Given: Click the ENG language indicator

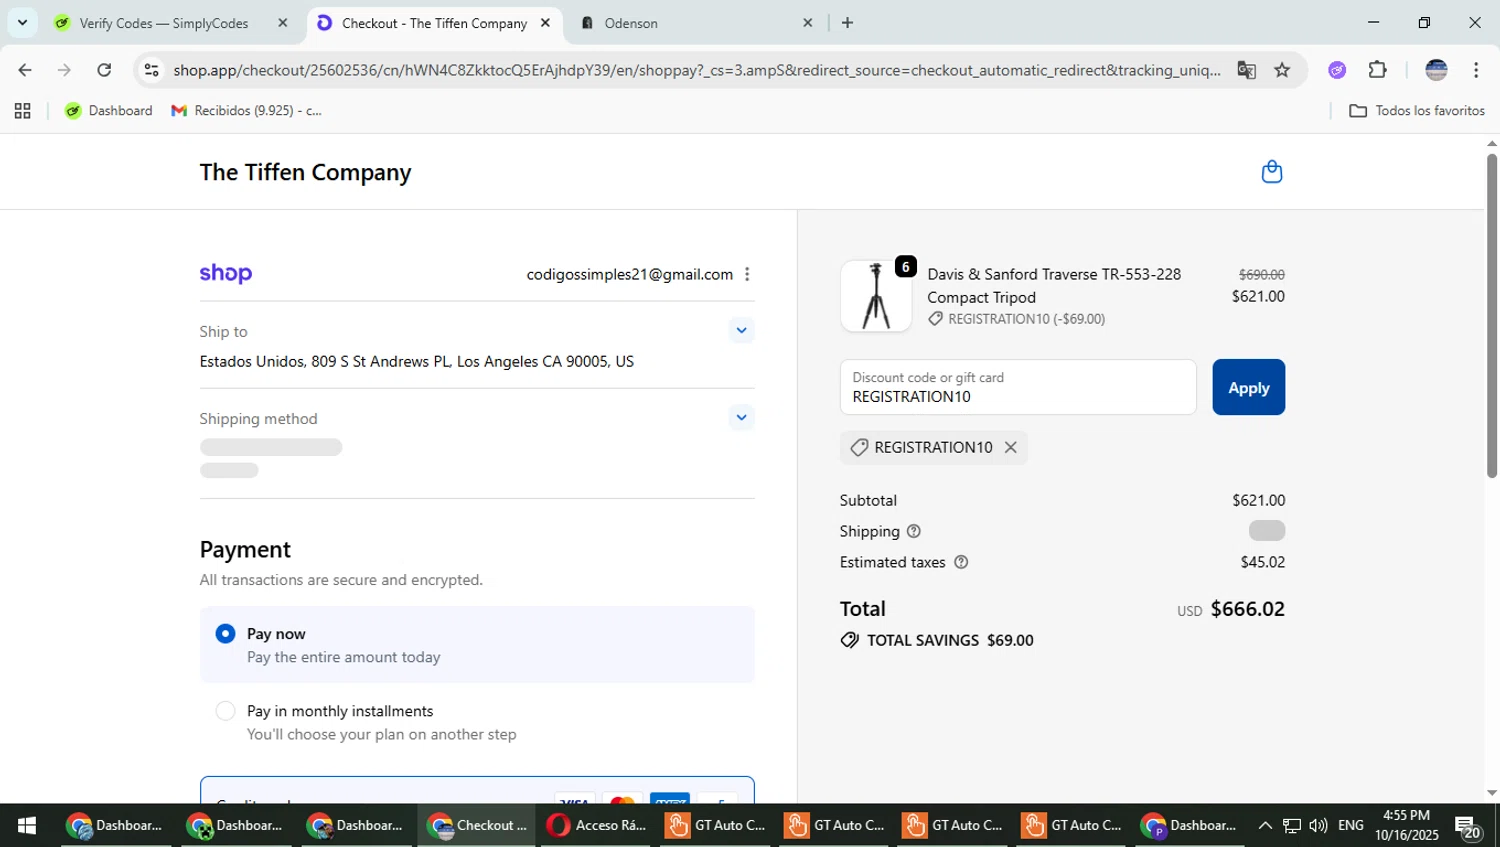Looking at the screenshot, I should pos(1350,826).
